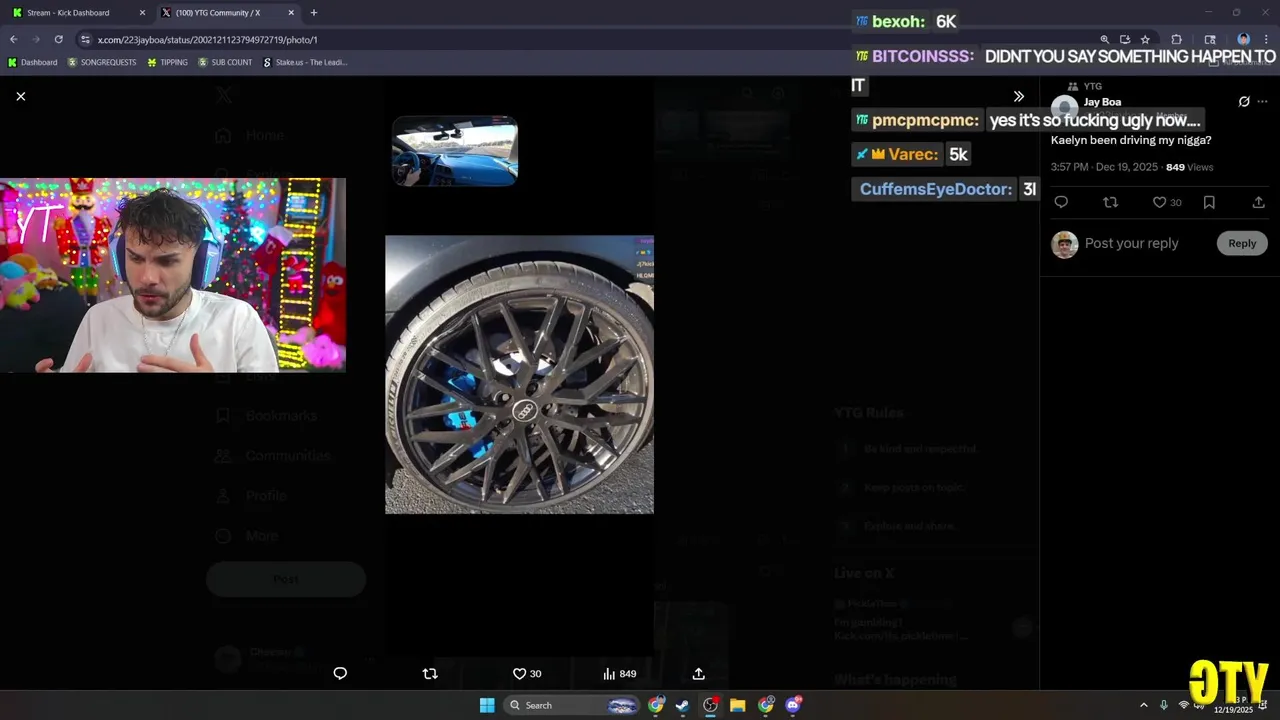Click the share icon in the post sidebar
The image size is (1280, 720).
coord(1258,202)
